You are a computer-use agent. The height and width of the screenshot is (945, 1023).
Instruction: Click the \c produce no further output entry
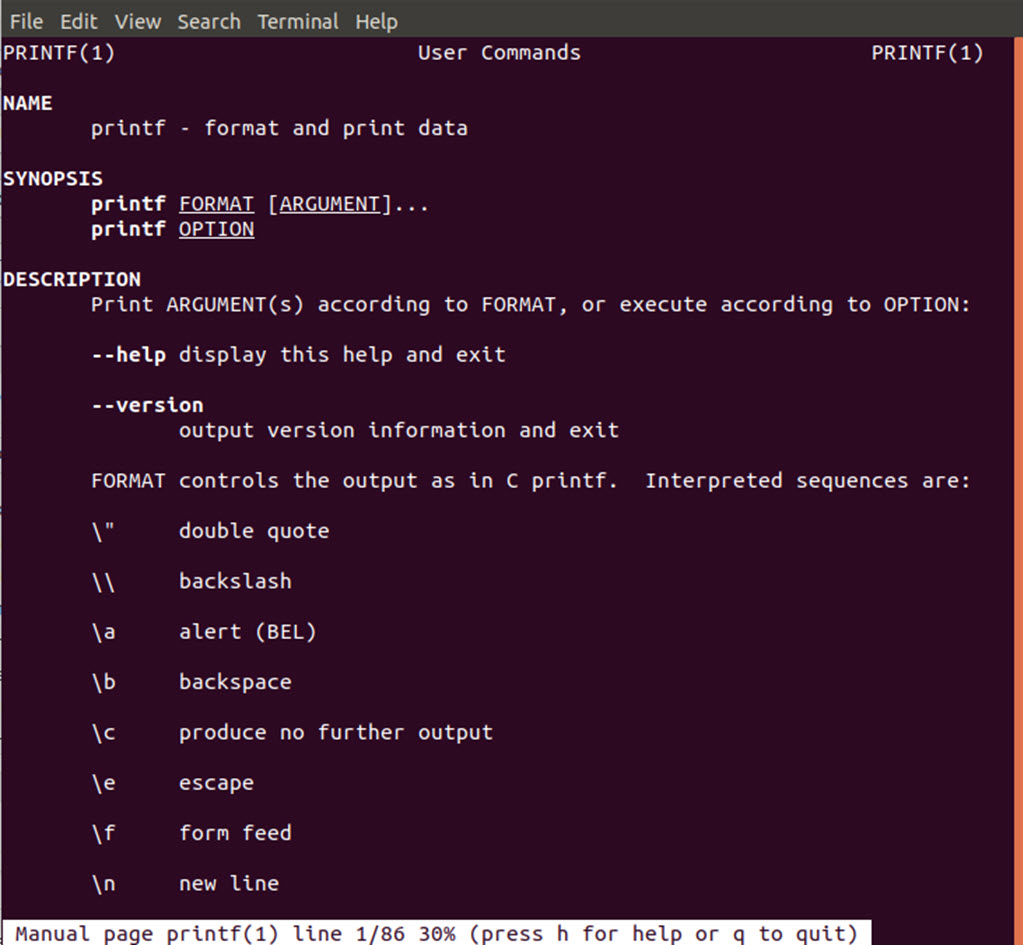[292, 733]
